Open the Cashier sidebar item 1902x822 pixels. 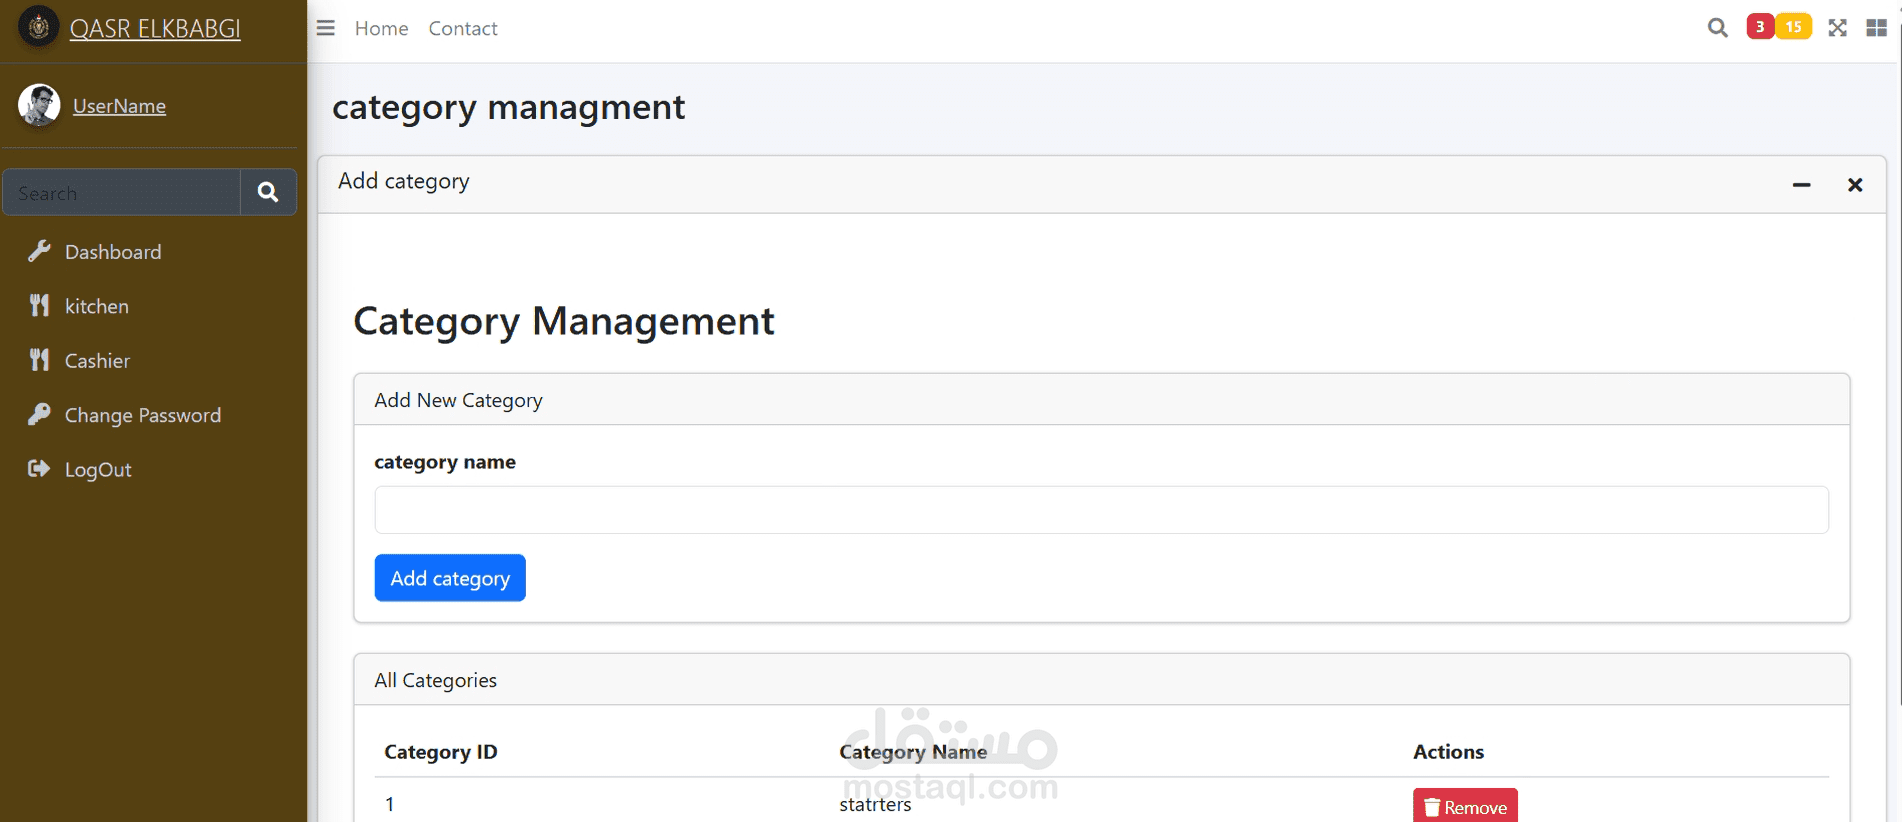97,361
